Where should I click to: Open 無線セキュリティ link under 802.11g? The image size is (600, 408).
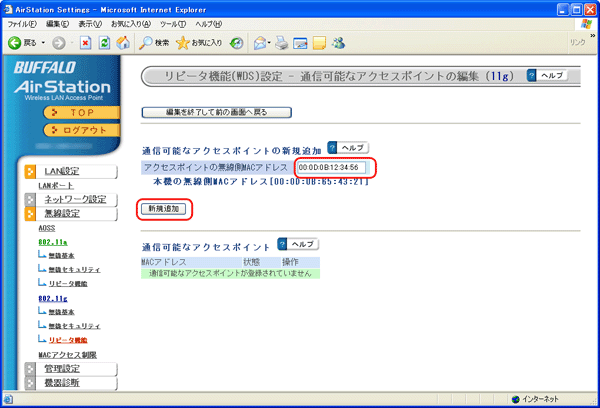point(77,326)
